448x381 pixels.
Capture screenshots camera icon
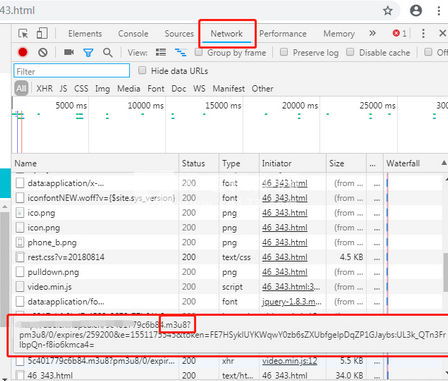coord(69,52)
